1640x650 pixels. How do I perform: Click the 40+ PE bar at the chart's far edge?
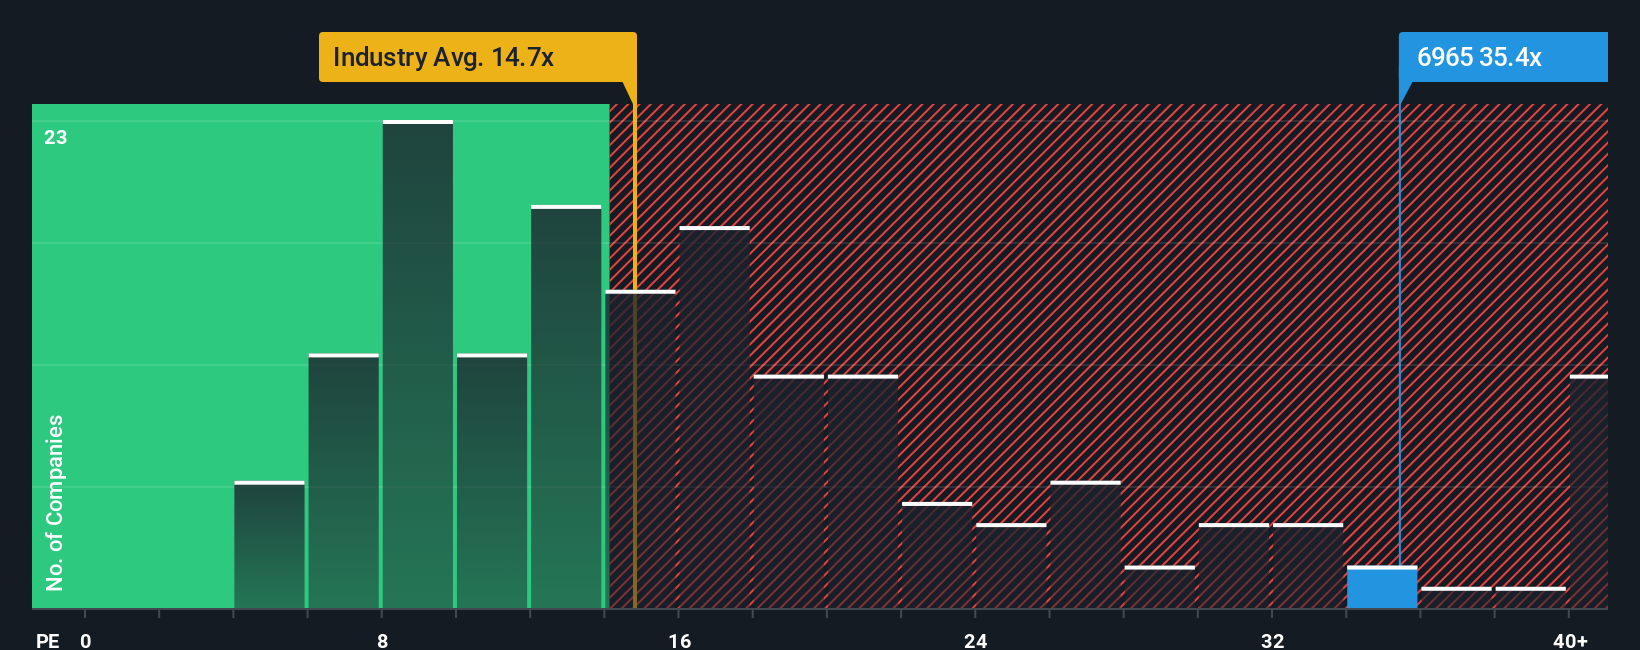pyautogui.click(x=1589, y=492)
